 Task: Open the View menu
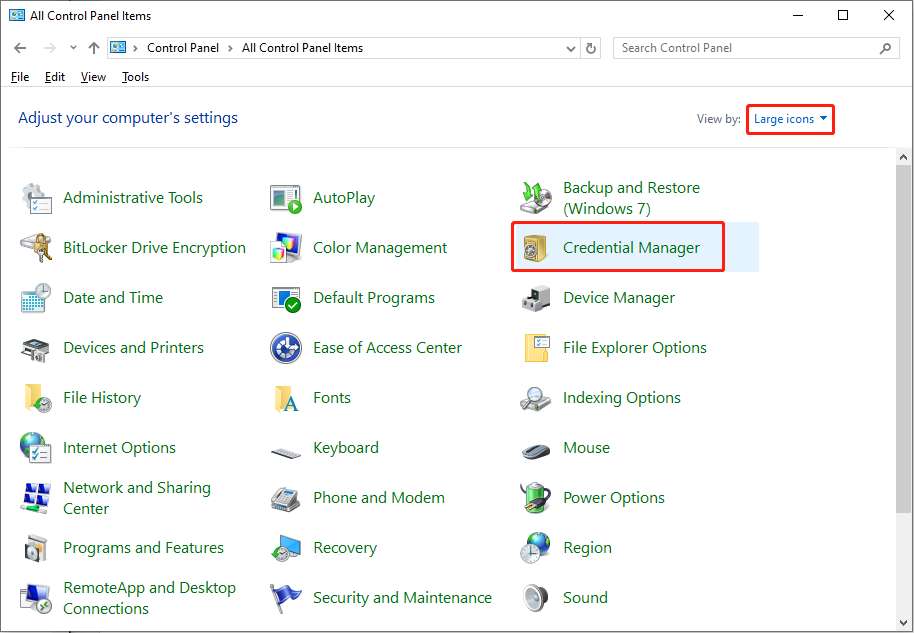tap(93, 76)
